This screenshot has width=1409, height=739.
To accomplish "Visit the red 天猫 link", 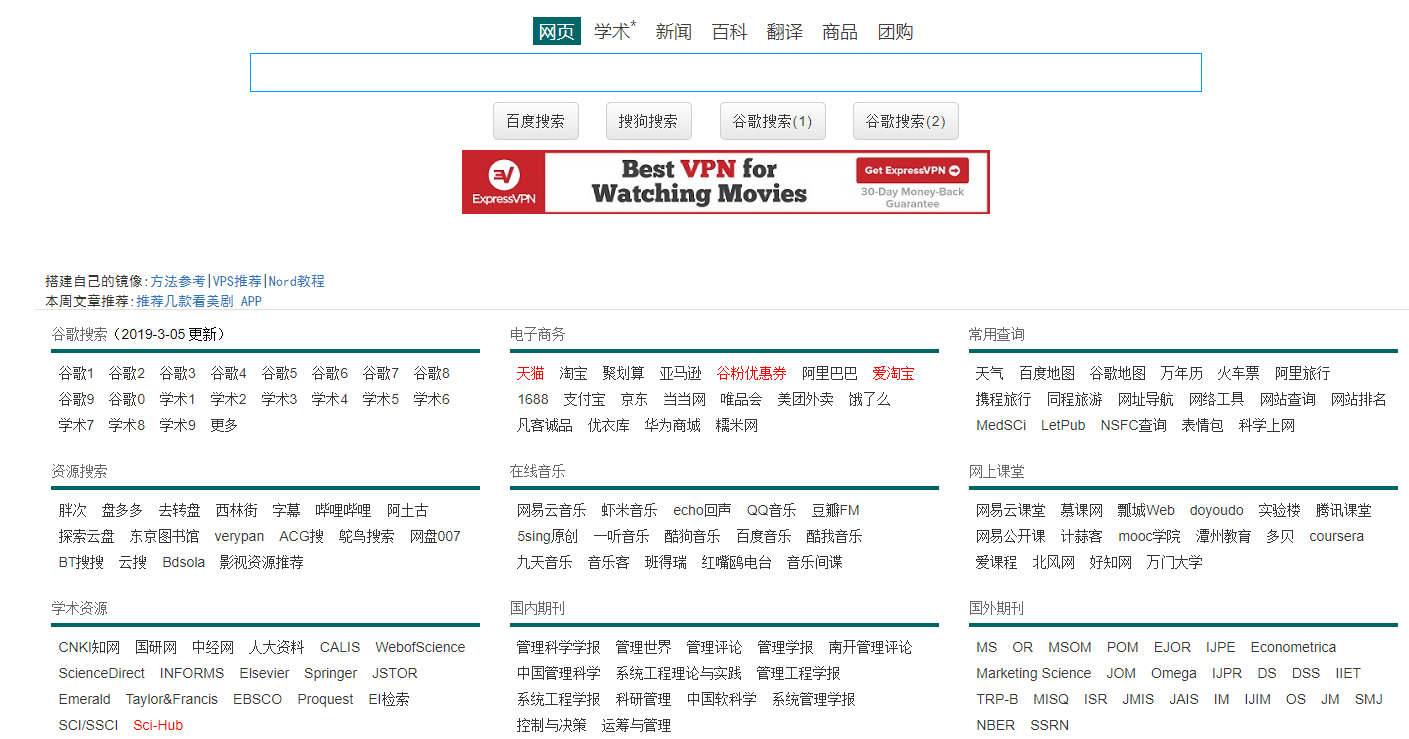I will pos(531,373).
